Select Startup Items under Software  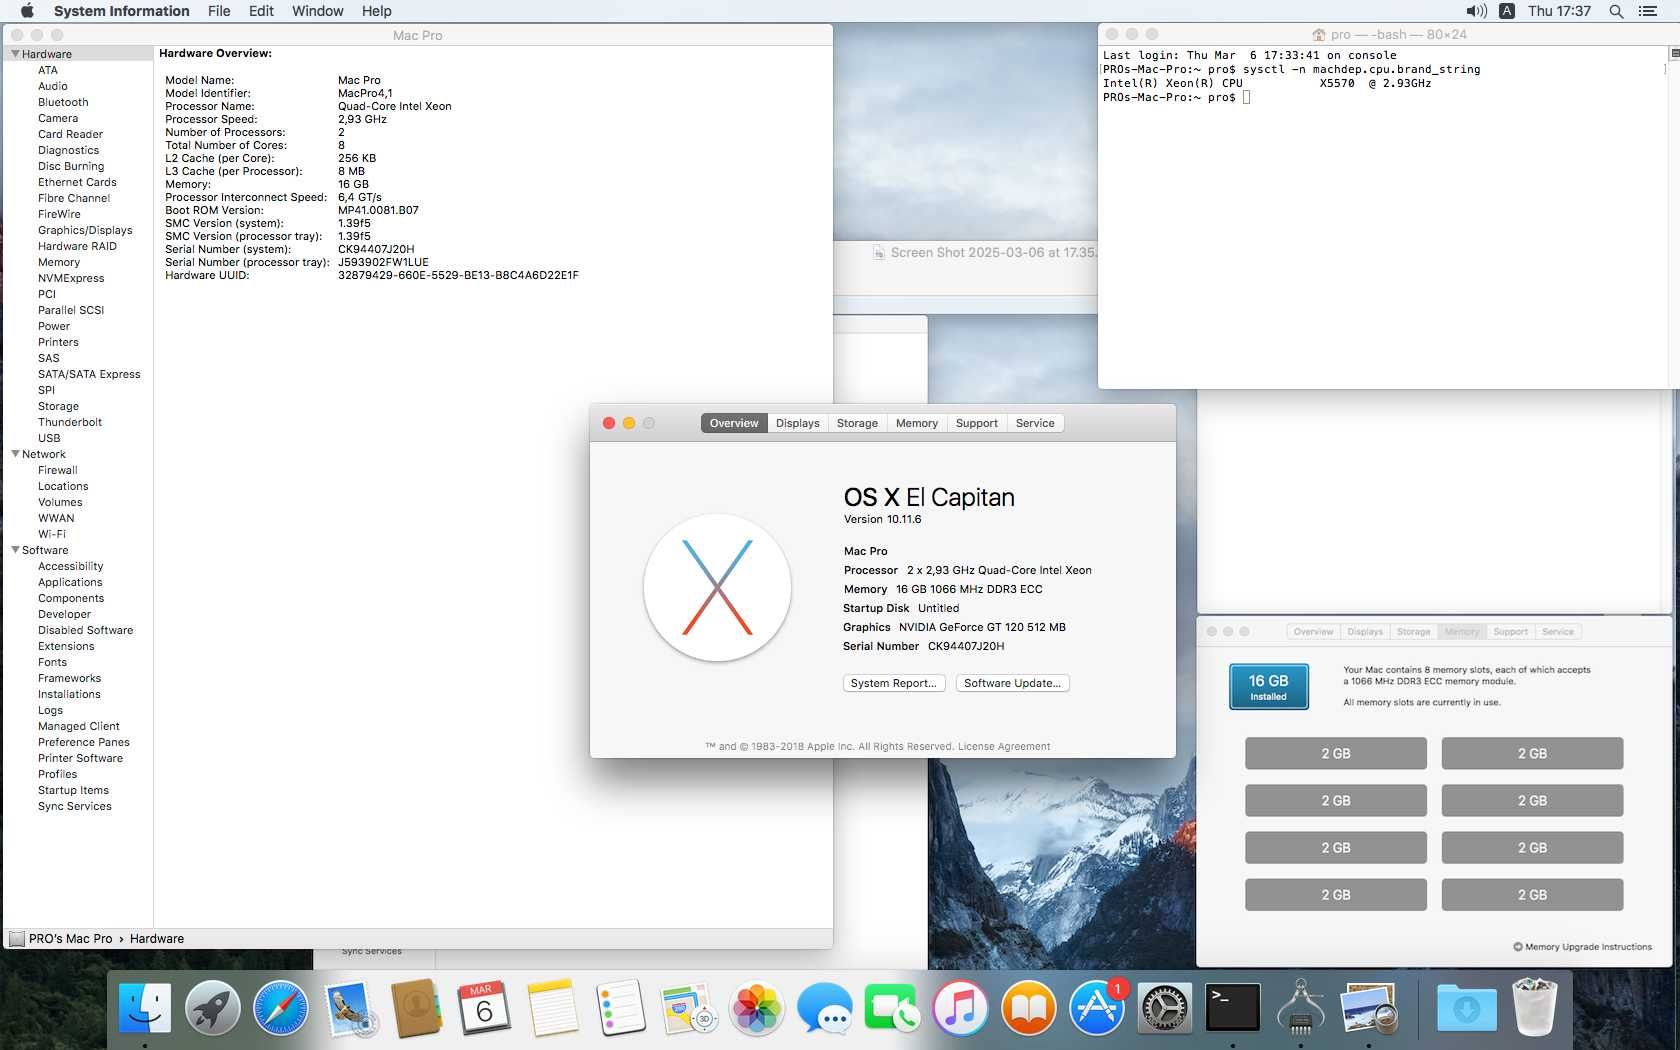tap(73, 790)
